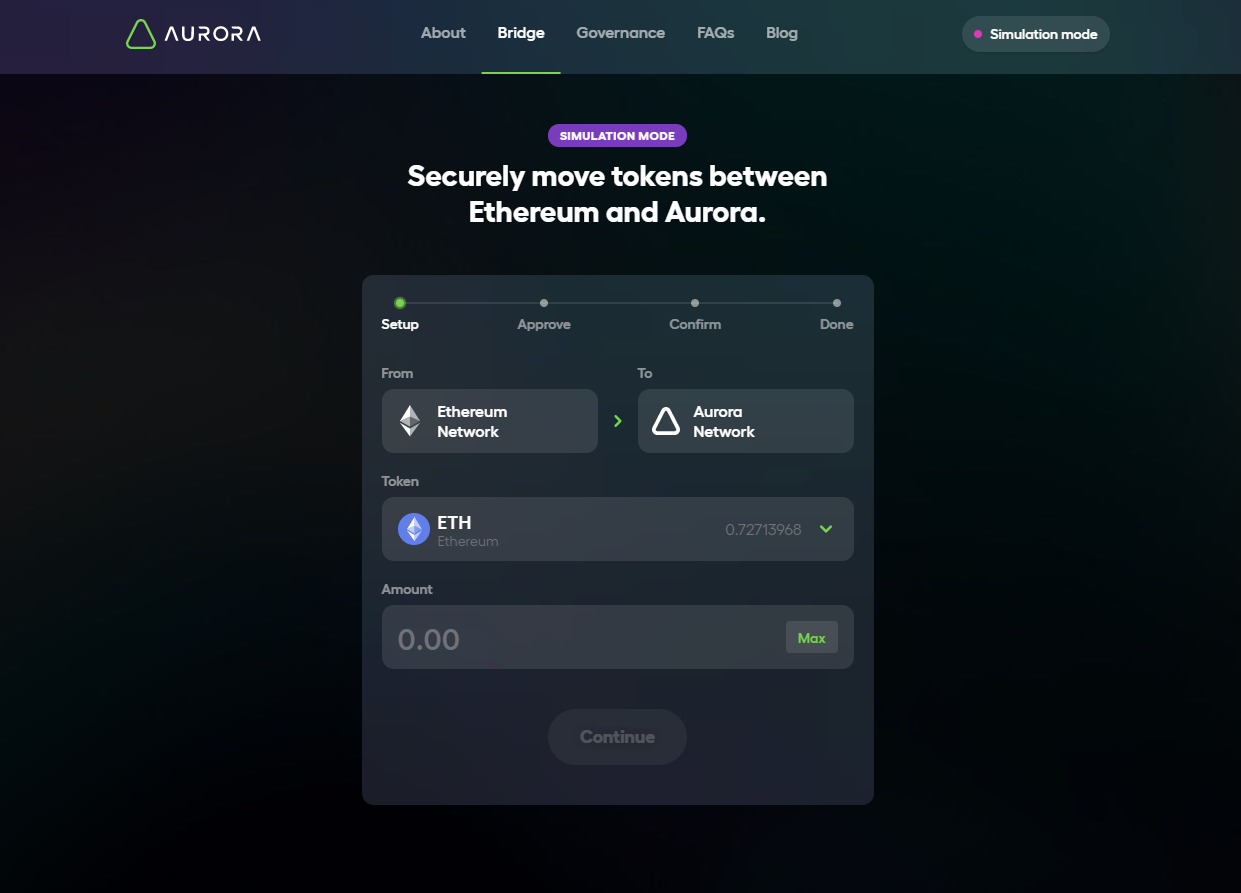Viewport: 1241px width, 893px height.
Task: Click the pink dot in the Simulation mode button
Action: coord(978,34)
